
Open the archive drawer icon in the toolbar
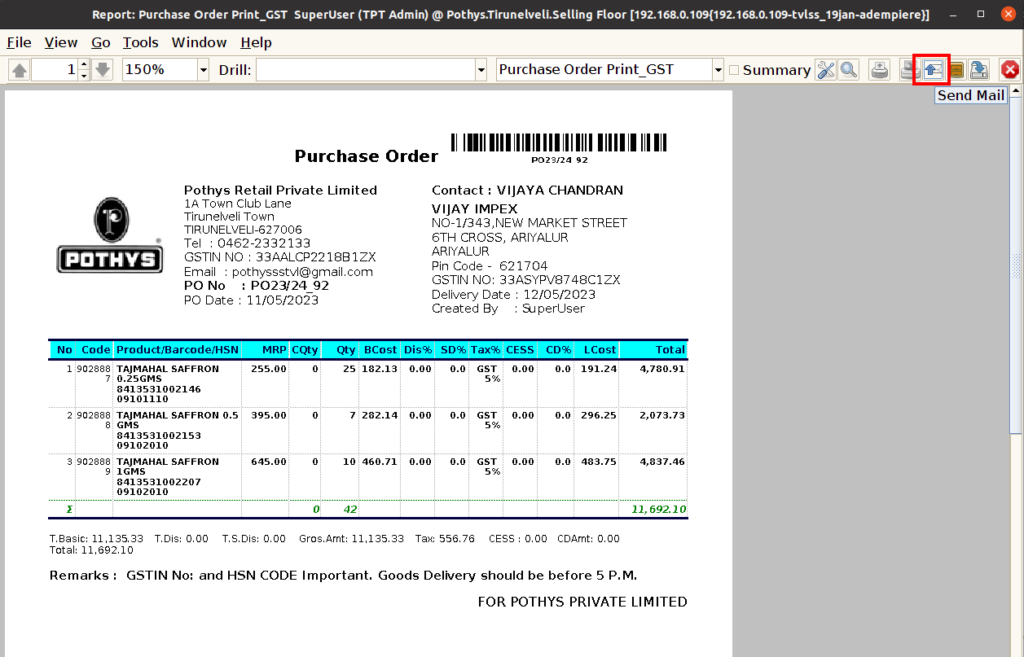coord(956,70)
